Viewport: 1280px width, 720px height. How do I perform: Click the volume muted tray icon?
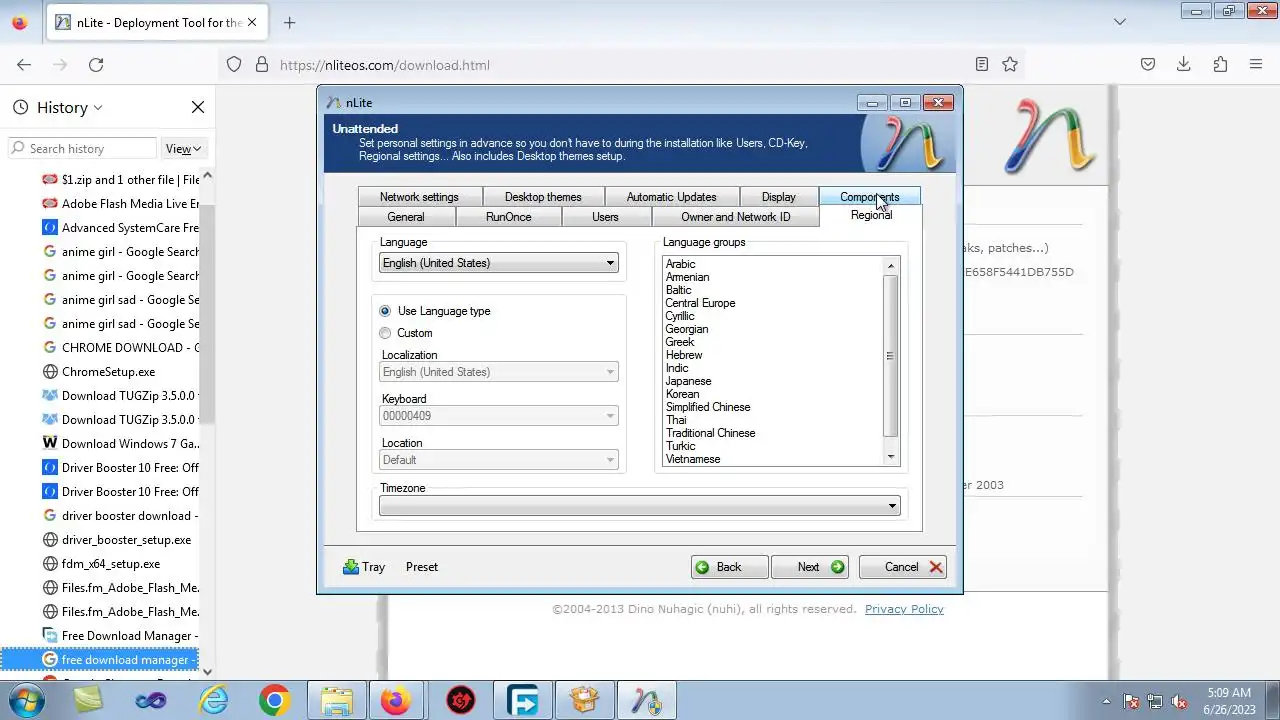(x=1180, y=701)
